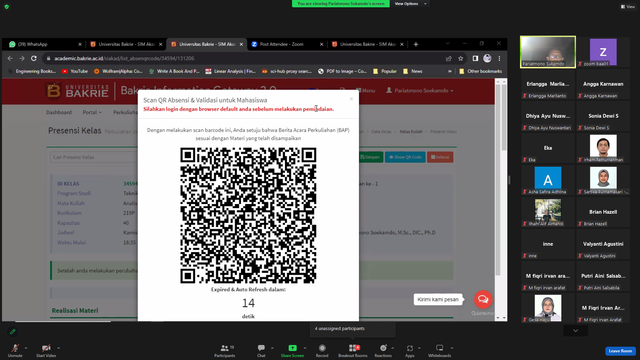Close the QR code dialog
This screenshot has width=640, height=360.
pos(351,99)
